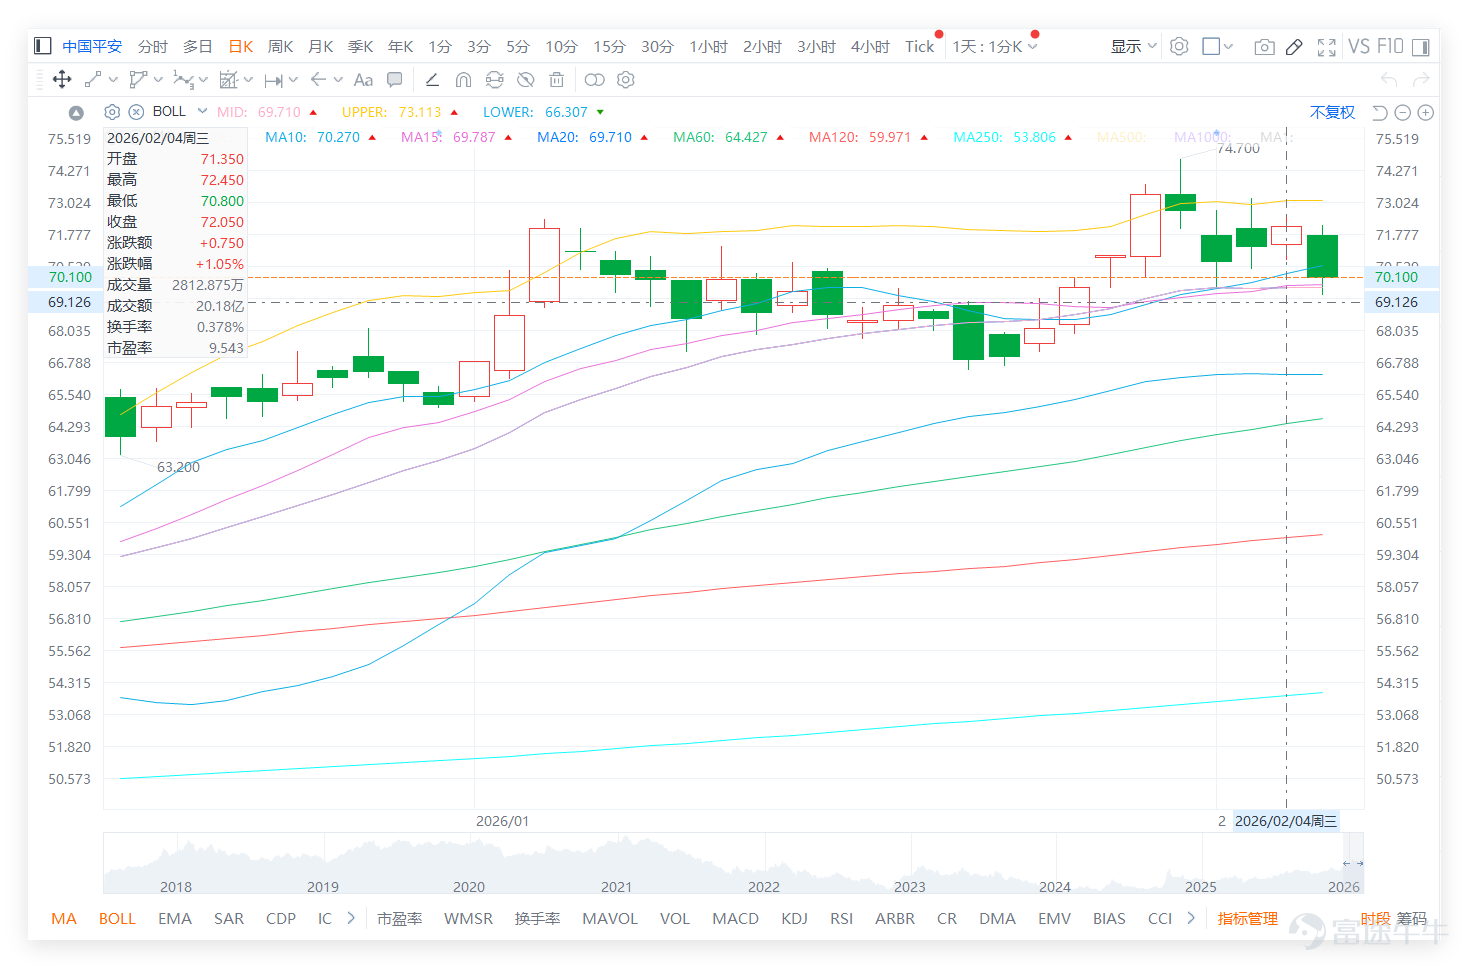The height and width of the screenshot is (968, 1469).
Task: Activate the pencil drawing tool
Action: [x=1294, y=47]
